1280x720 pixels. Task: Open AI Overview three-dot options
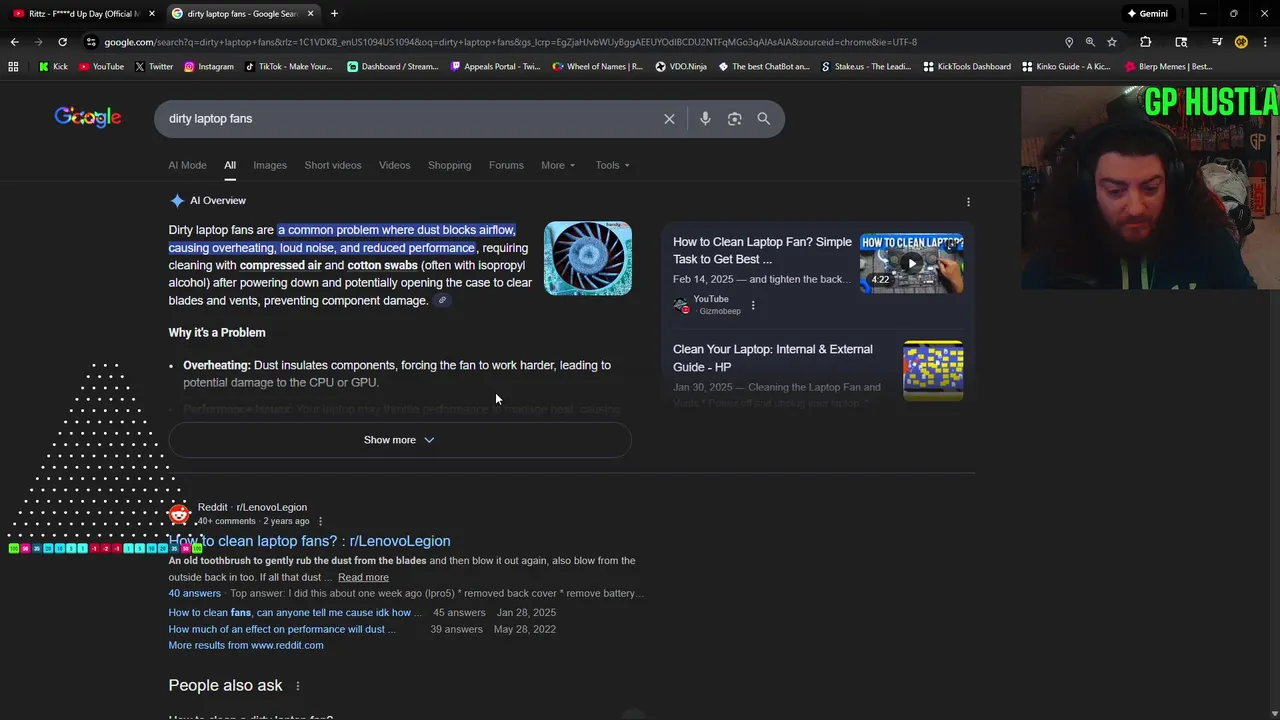click(x=968, y=202)
